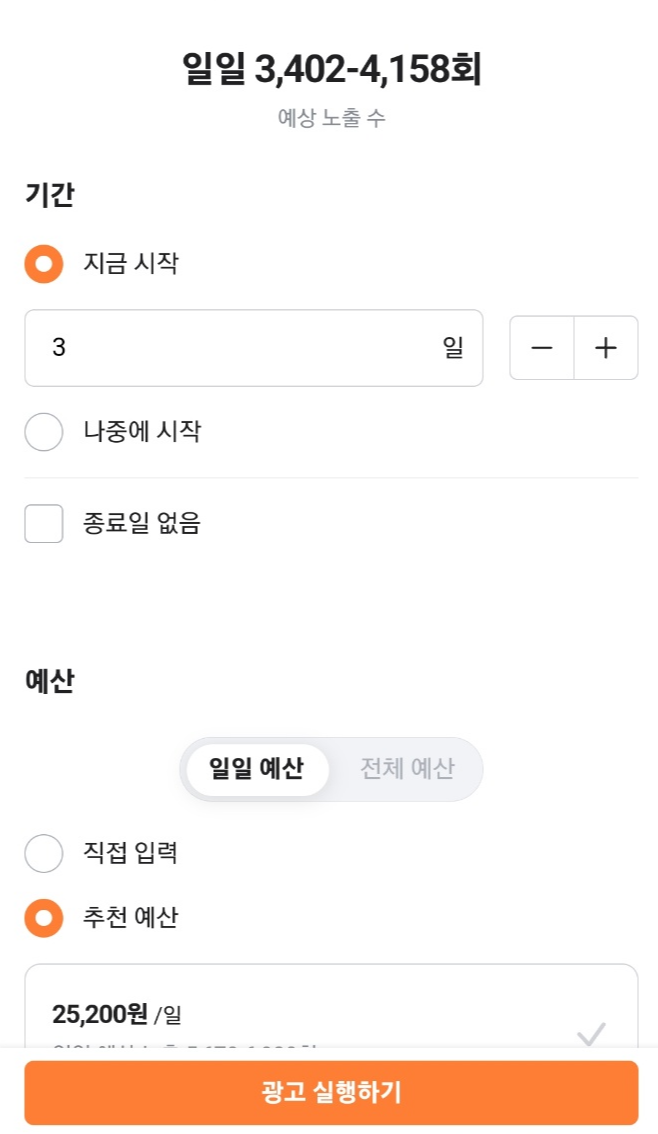Switch to the 일일 예산 tab
The height and width of the screenshot is (1134, 658).
click(x=256, y=769)
